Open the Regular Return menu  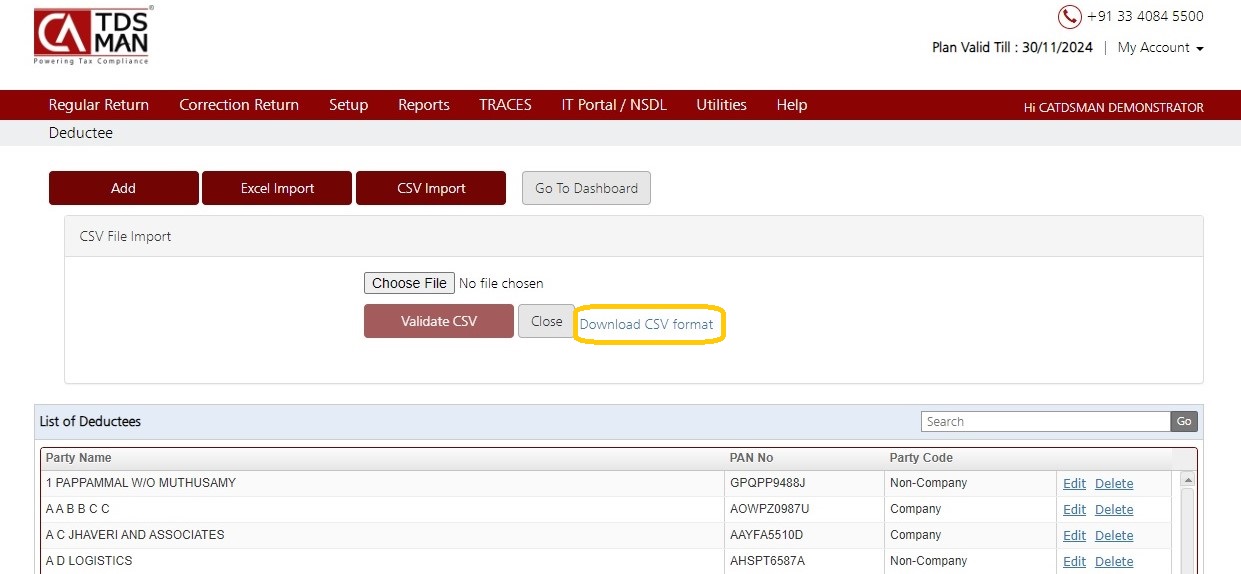(x=99, y=105)
